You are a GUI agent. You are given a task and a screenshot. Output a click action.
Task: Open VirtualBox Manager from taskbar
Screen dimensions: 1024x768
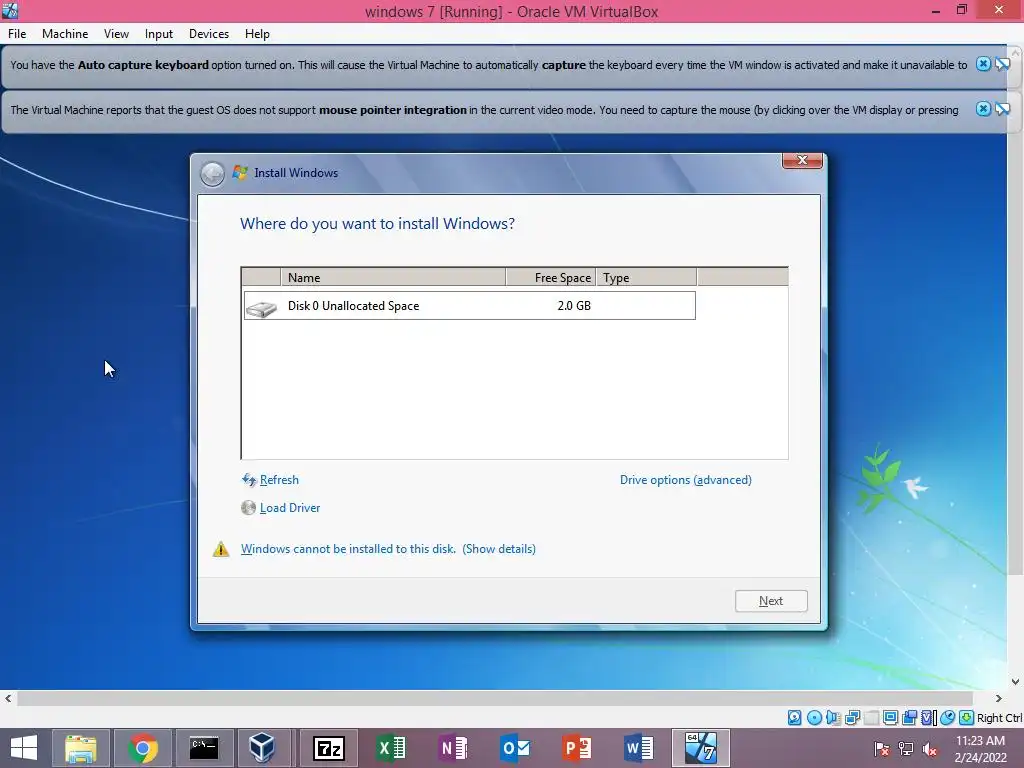[262, 748]
